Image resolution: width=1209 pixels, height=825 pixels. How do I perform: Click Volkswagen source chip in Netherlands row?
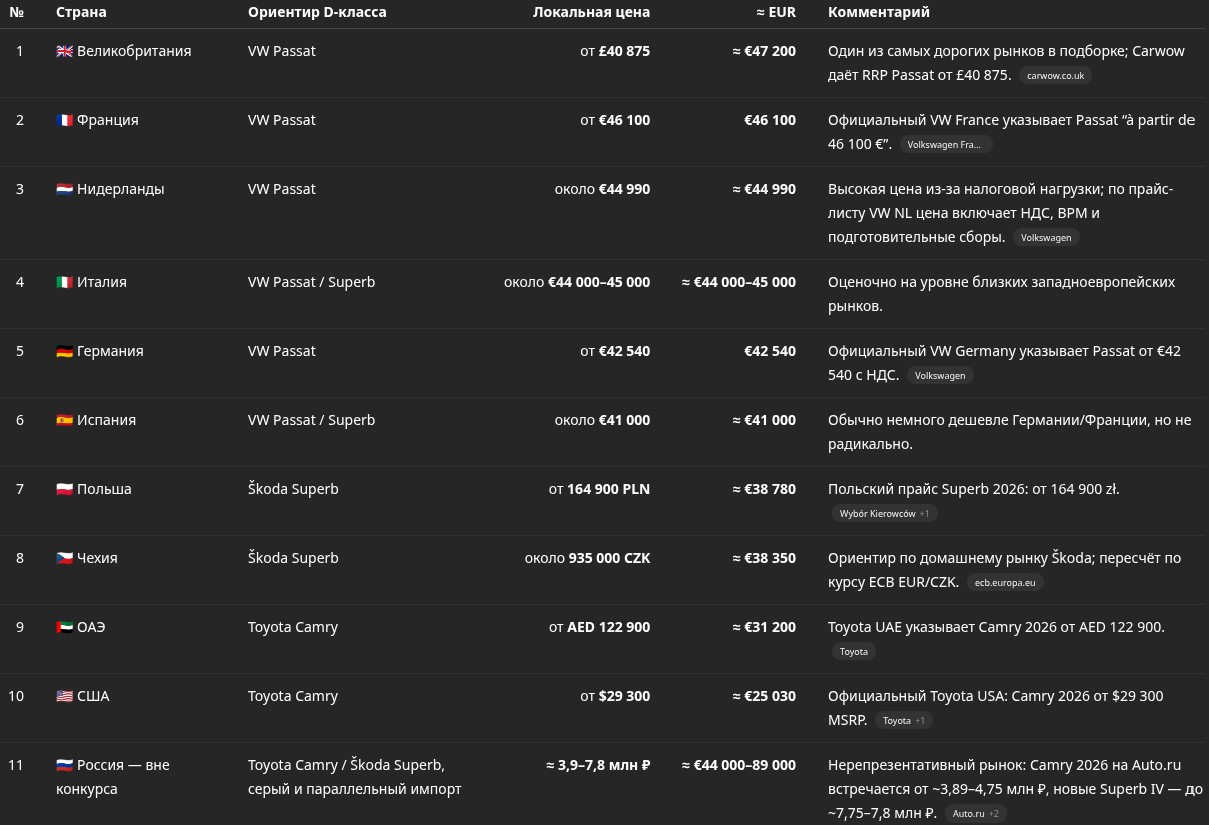[1046, 238]
